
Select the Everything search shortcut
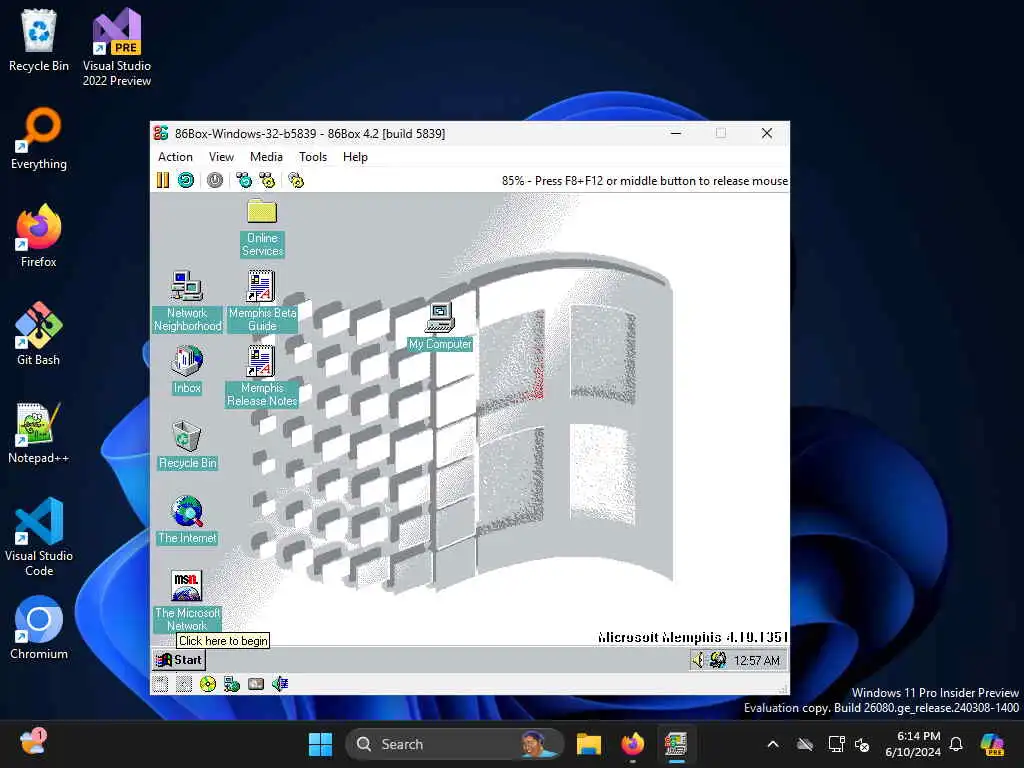(39, 138)
